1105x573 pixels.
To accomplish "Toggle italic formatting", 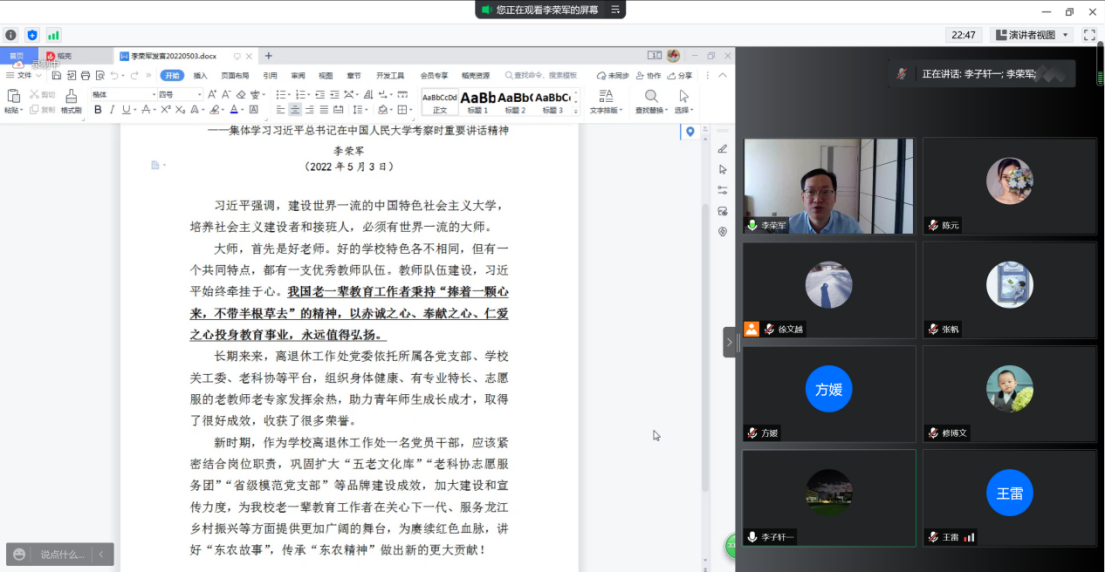I will pos(112,110).
